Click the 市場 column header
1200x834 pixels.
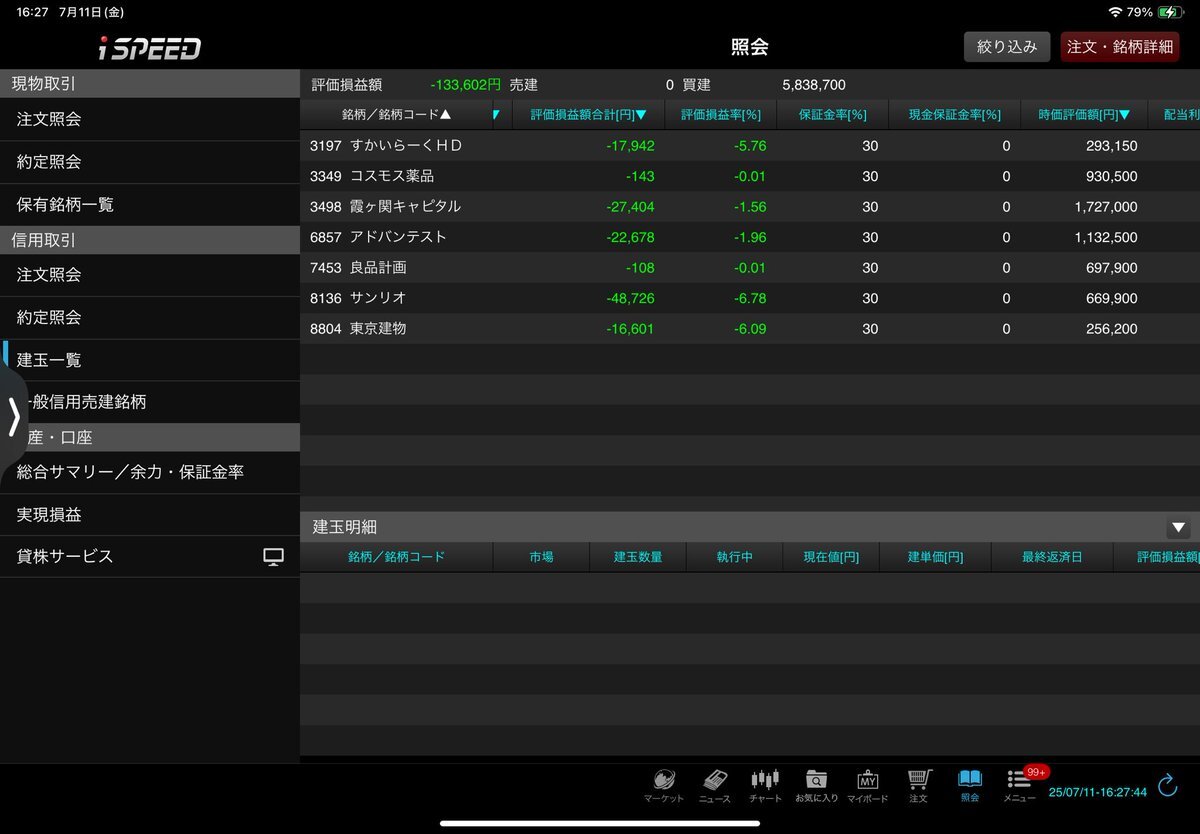tap(541, 557)
